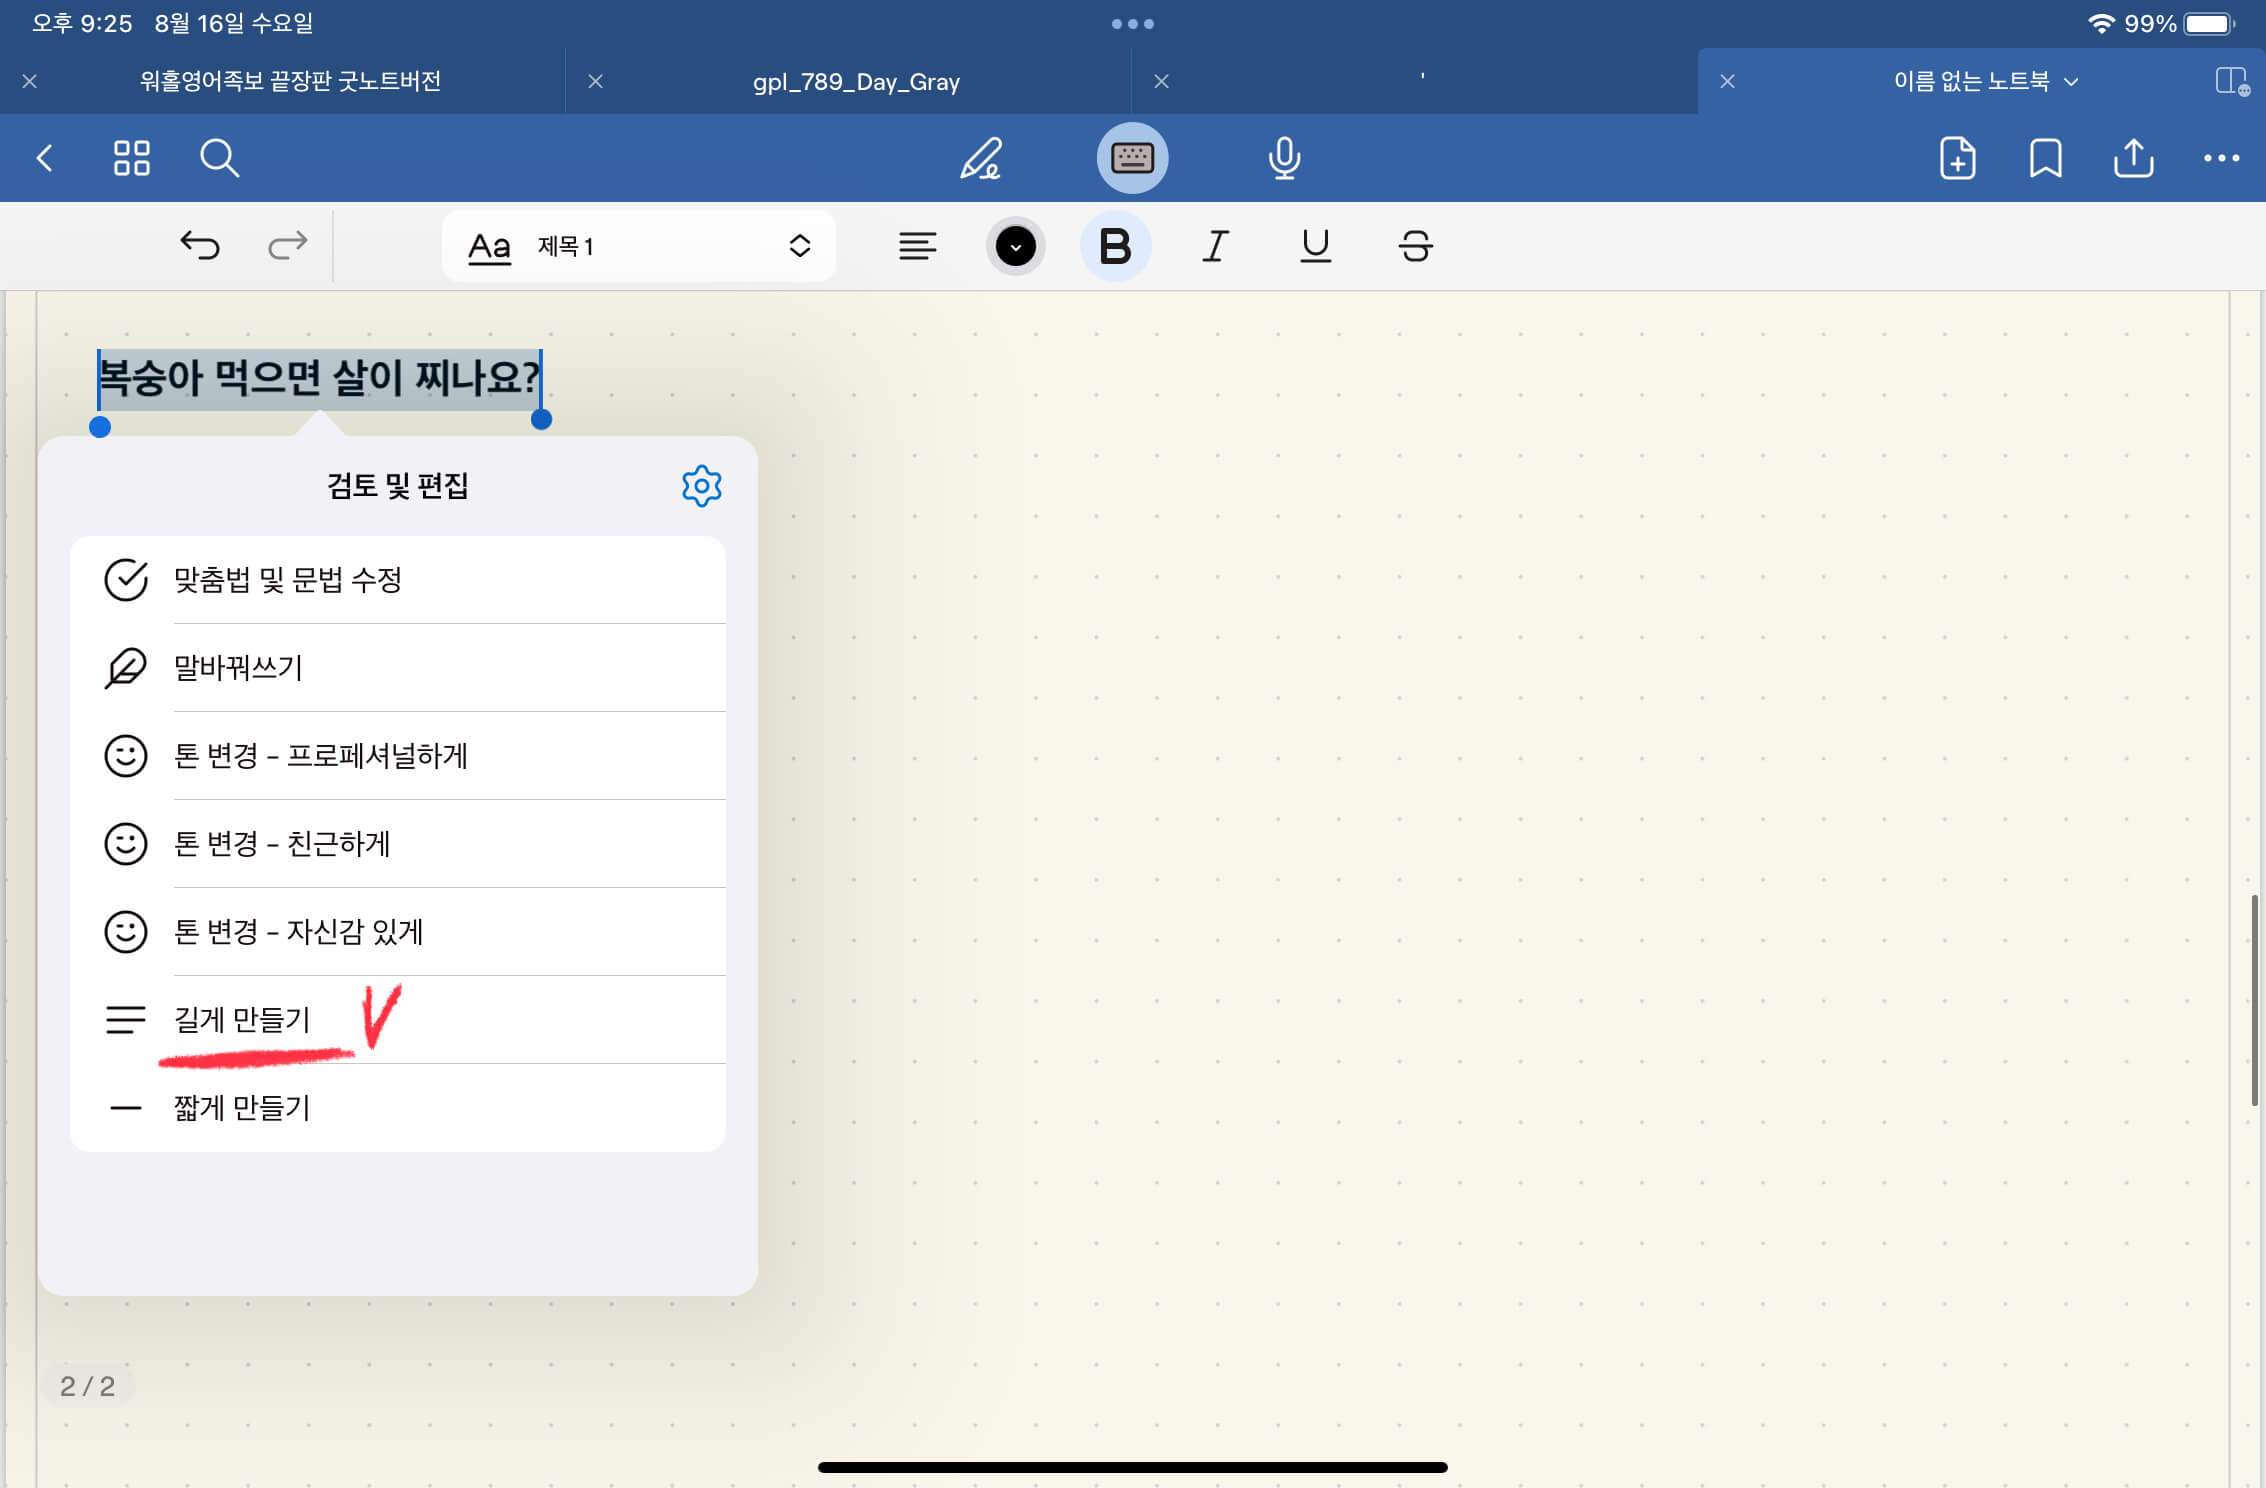This screenshot has width=2266, height=1488.
Task: Open the thumbnail grid view
Action: [x=132, y=158]
